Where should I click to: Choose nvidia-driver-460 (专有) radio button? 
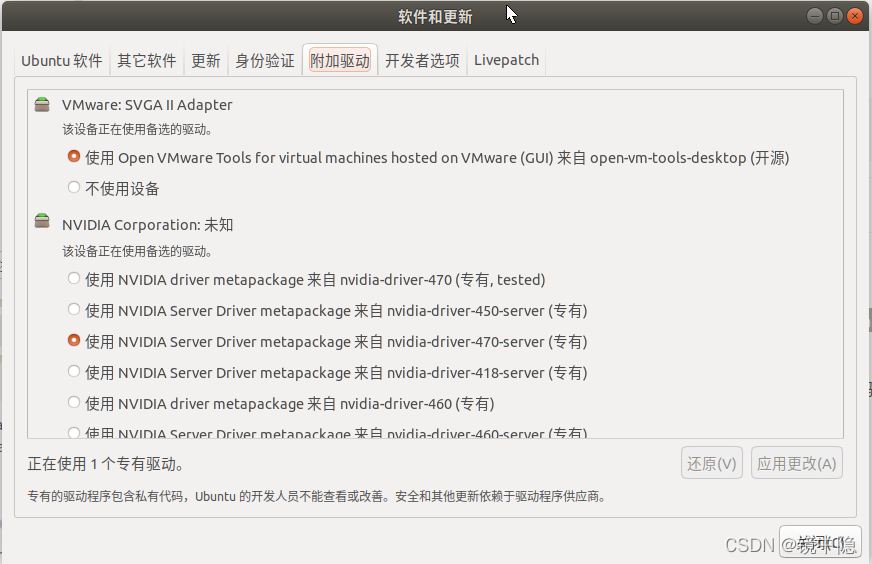(x=73, y=402)
